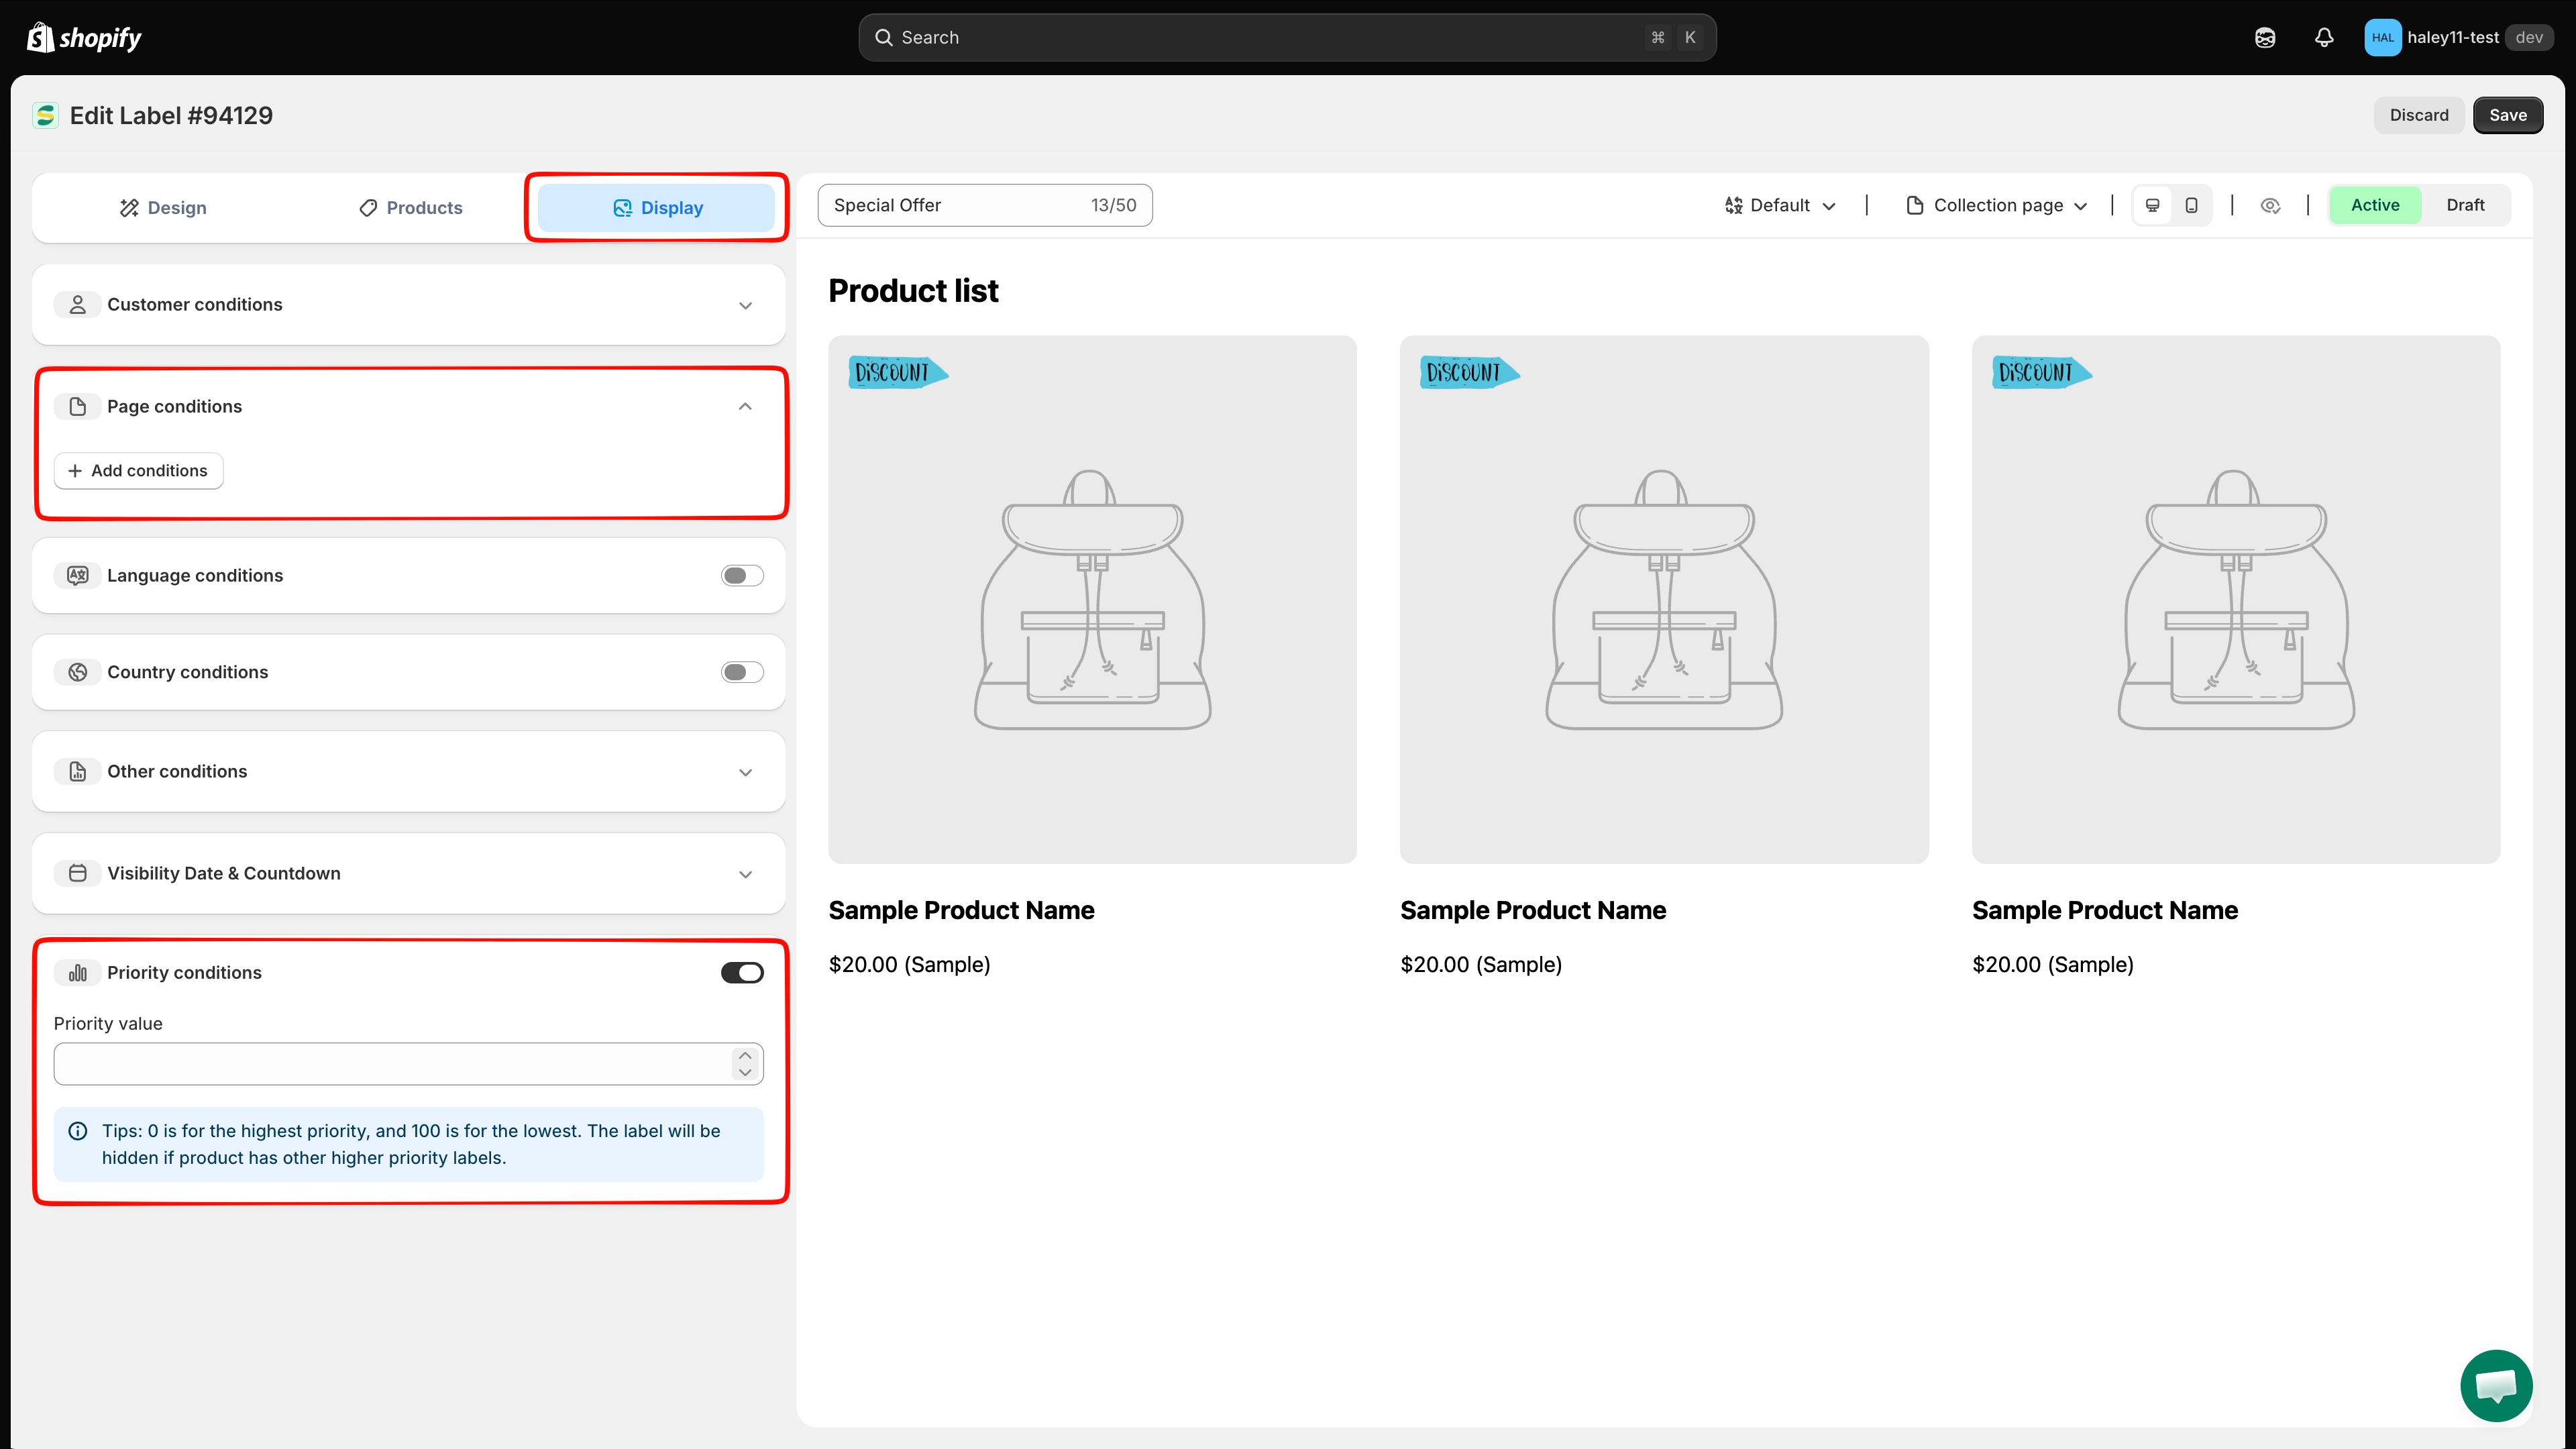Collapse Page conditions section
2576x1449 pixels.
coord(745,406)
